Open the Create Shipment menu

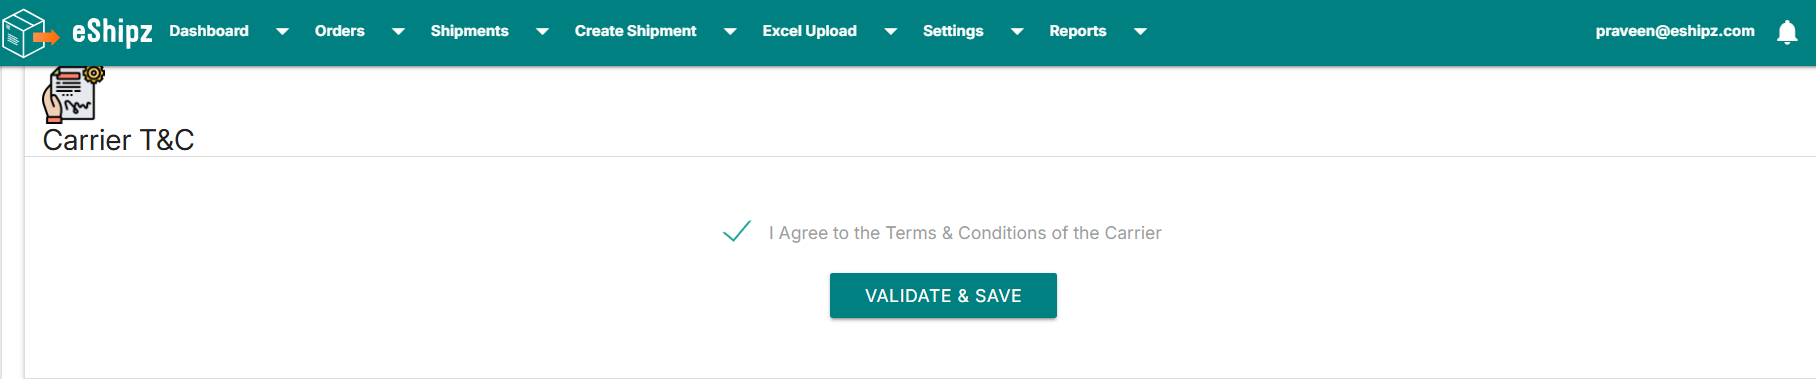tap(636, 31)
